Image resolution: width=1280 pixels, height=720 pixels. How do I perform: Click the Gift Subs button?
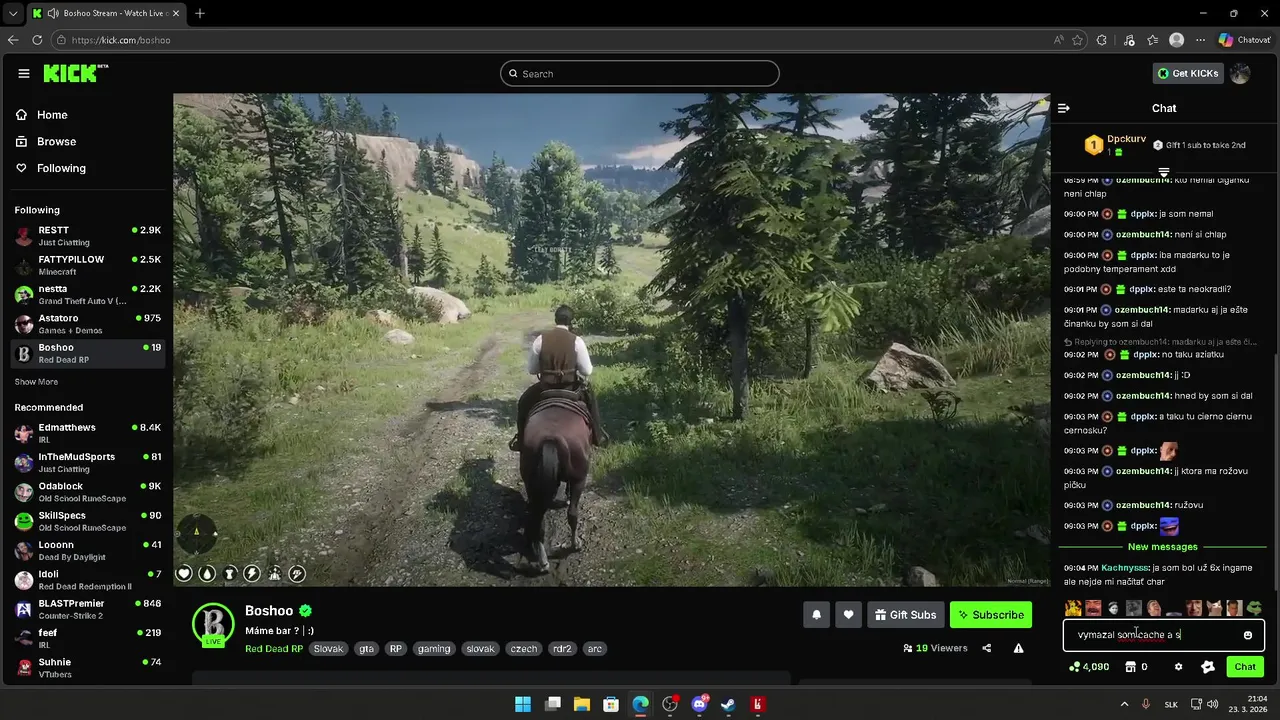point(905,615)
